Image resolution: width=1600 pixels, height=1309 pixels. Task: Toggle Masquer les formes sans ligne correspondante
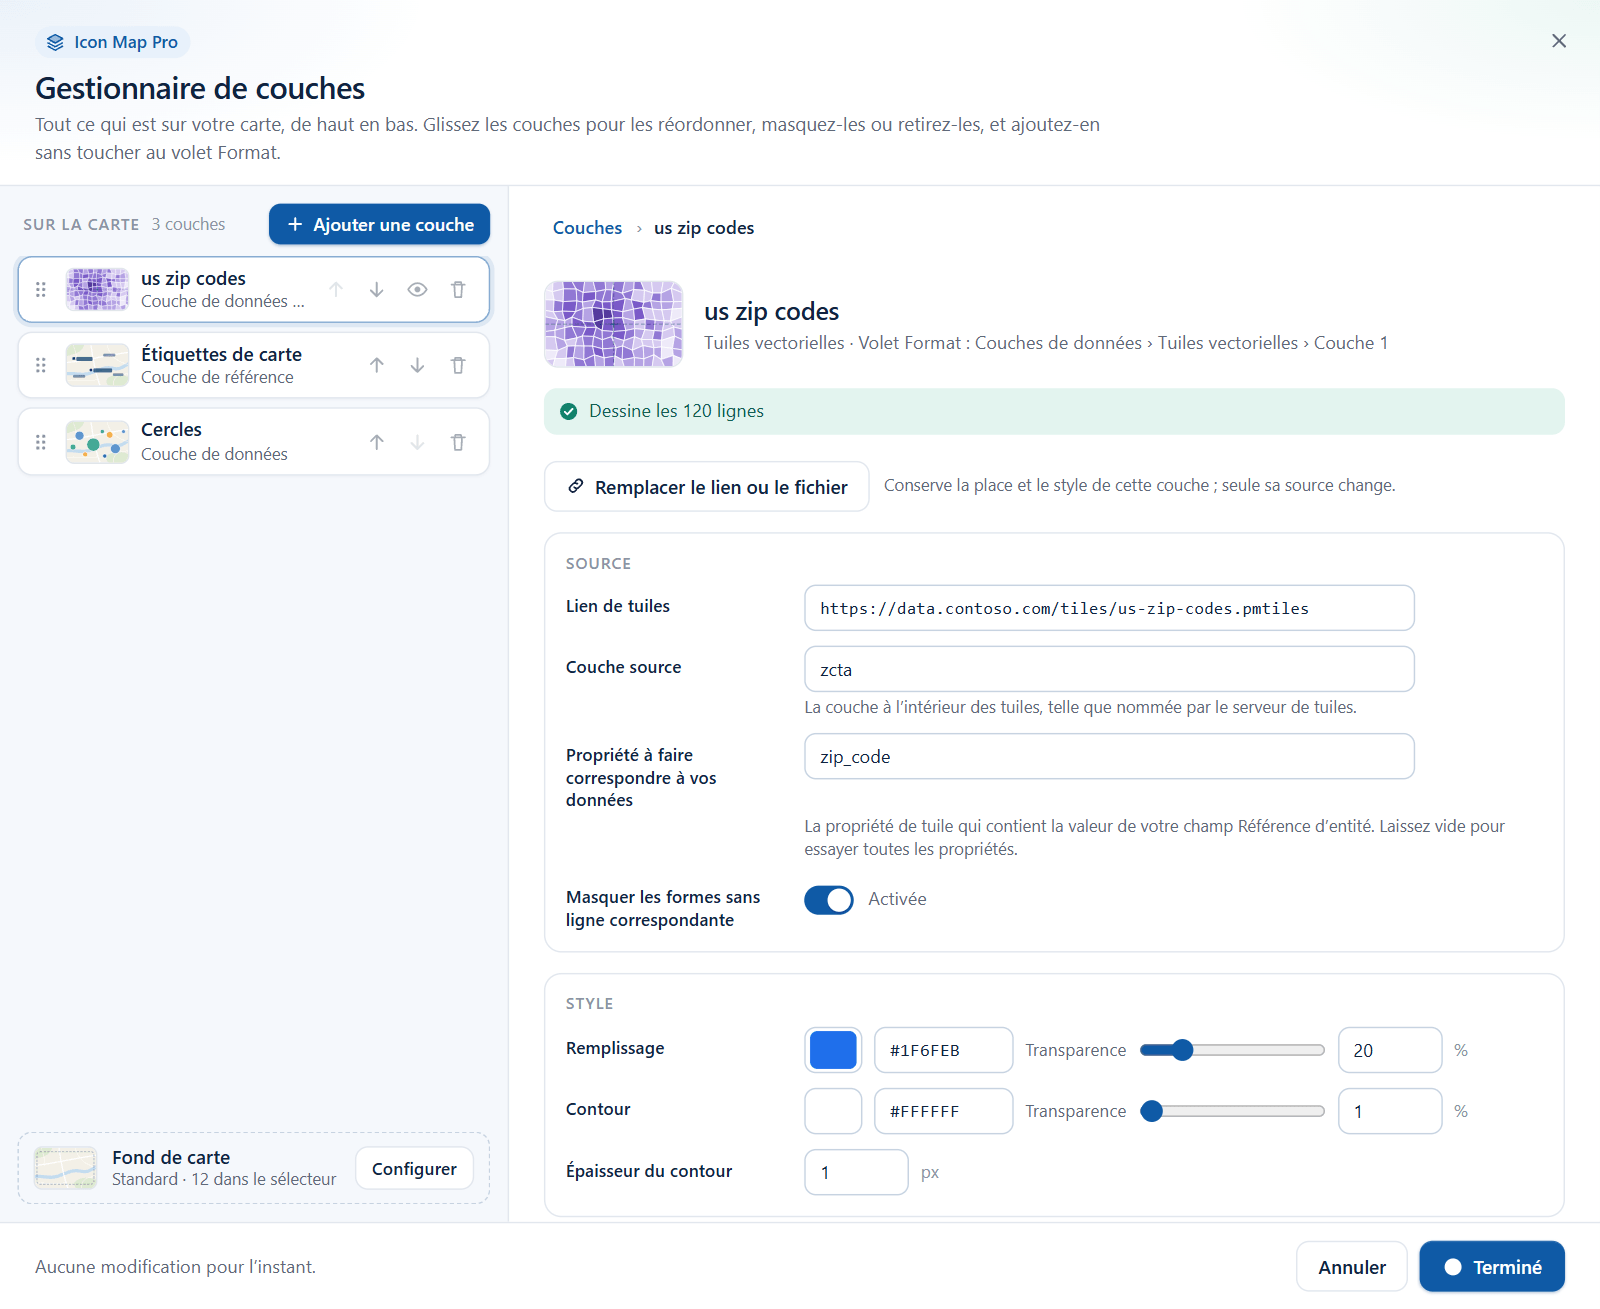829,900
